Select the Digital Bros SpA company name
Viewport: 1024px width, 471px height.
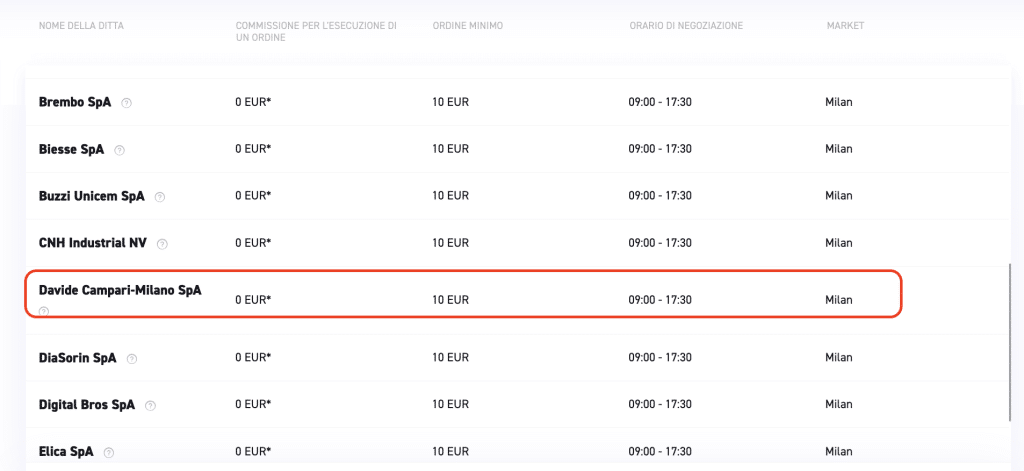[x=87, y=404]
